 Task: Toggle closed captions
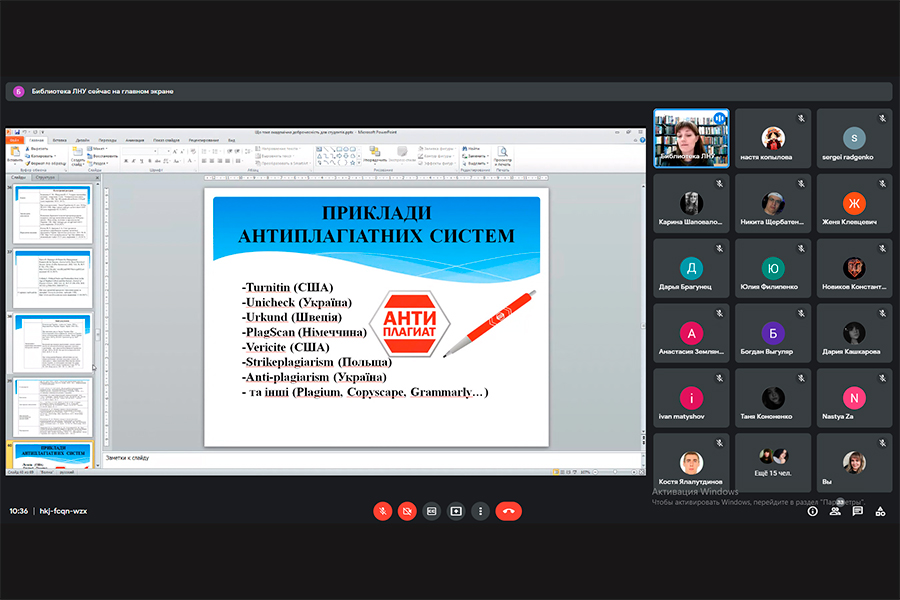click(432, 511)
